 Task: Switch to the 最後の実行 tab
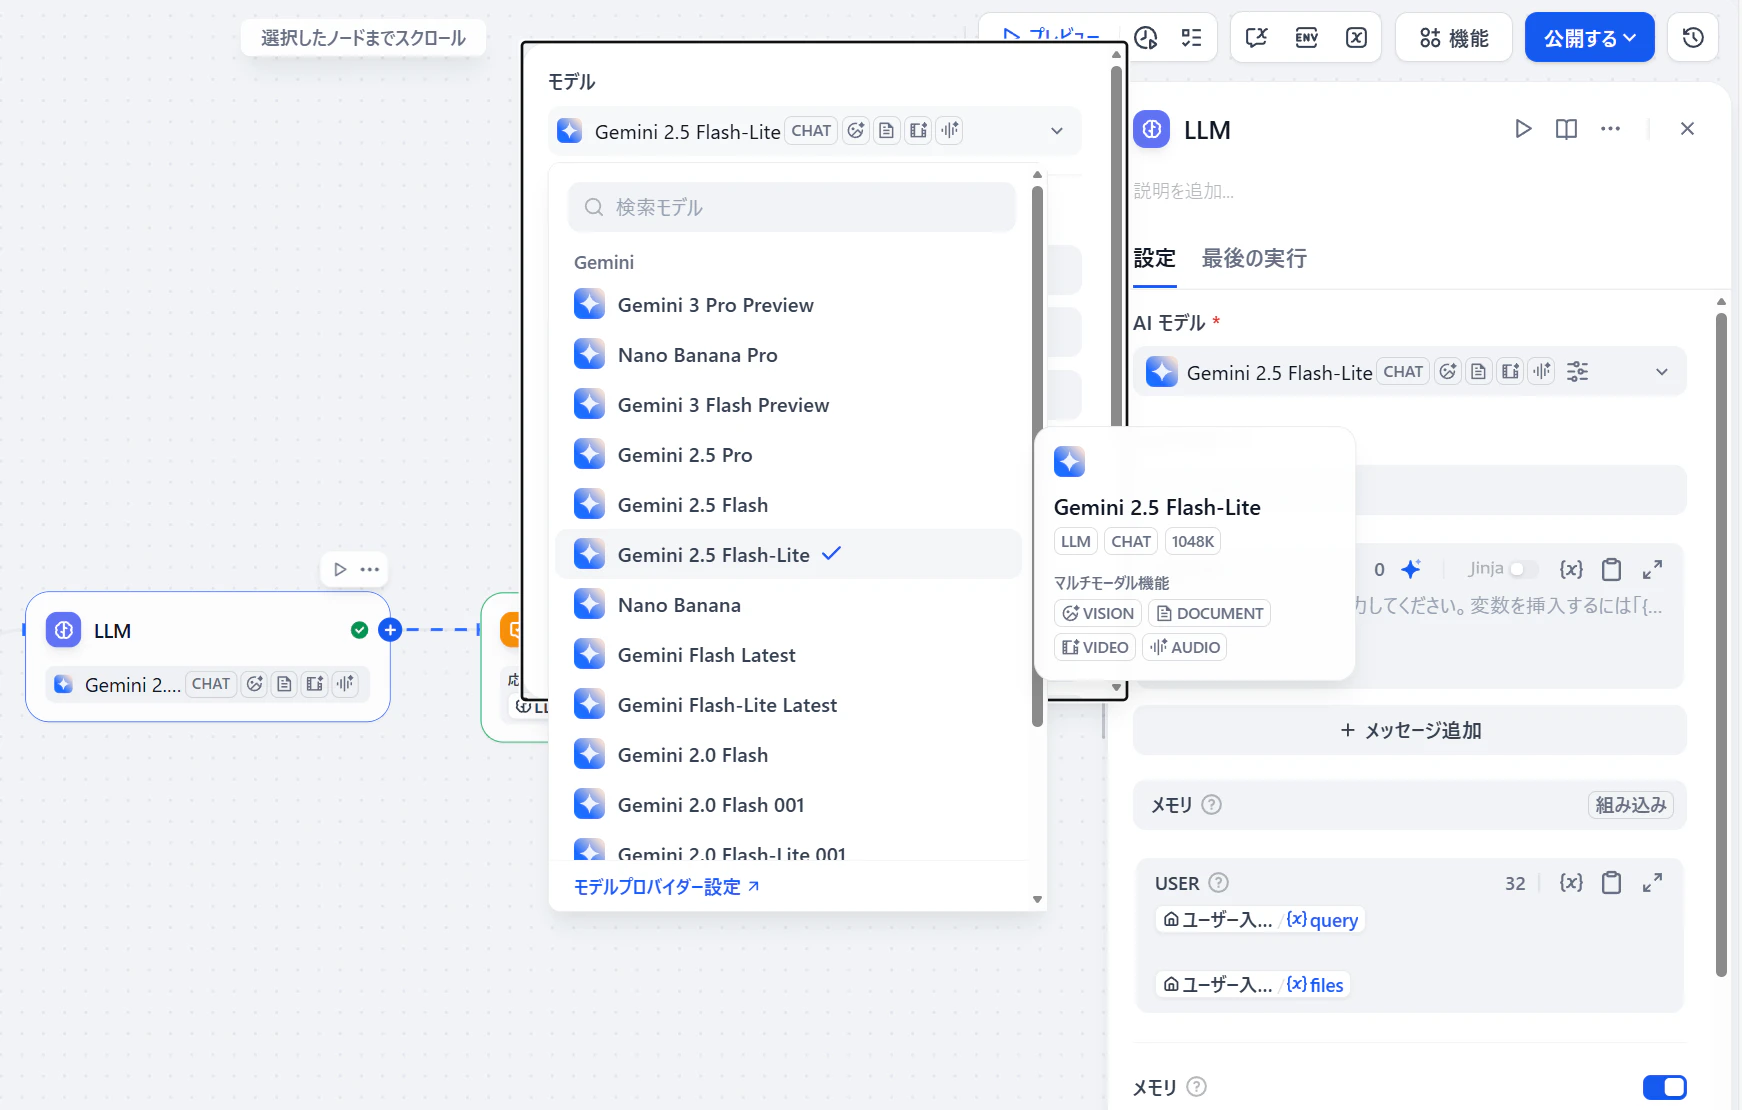click(x=1254, y=258)
